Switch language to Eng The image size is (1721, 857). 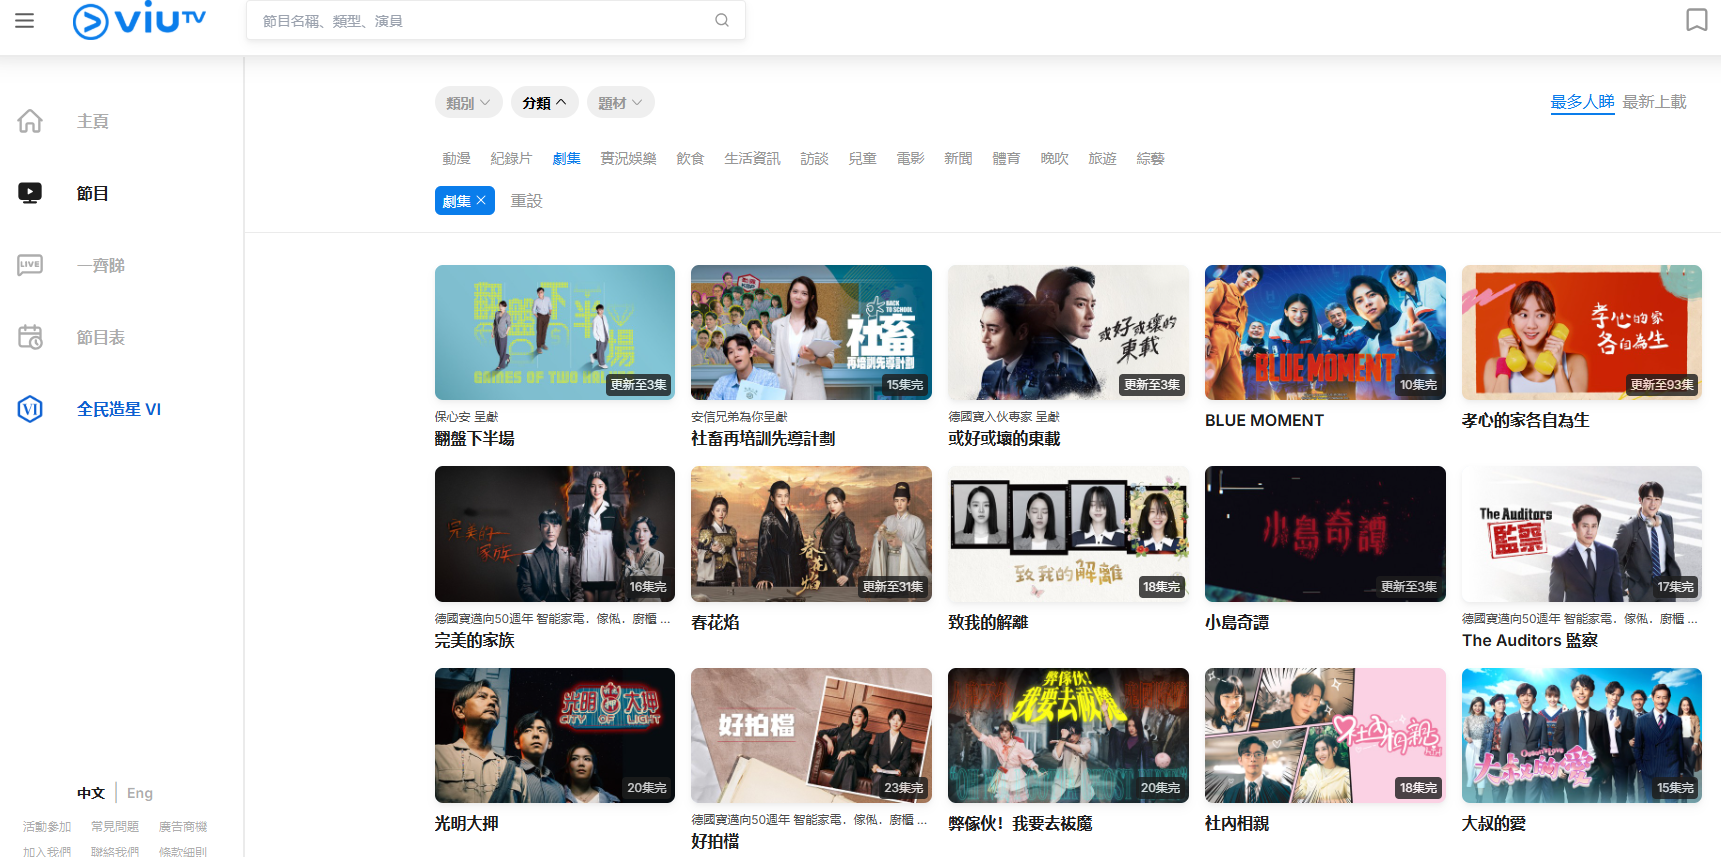(x=140, y=793)
